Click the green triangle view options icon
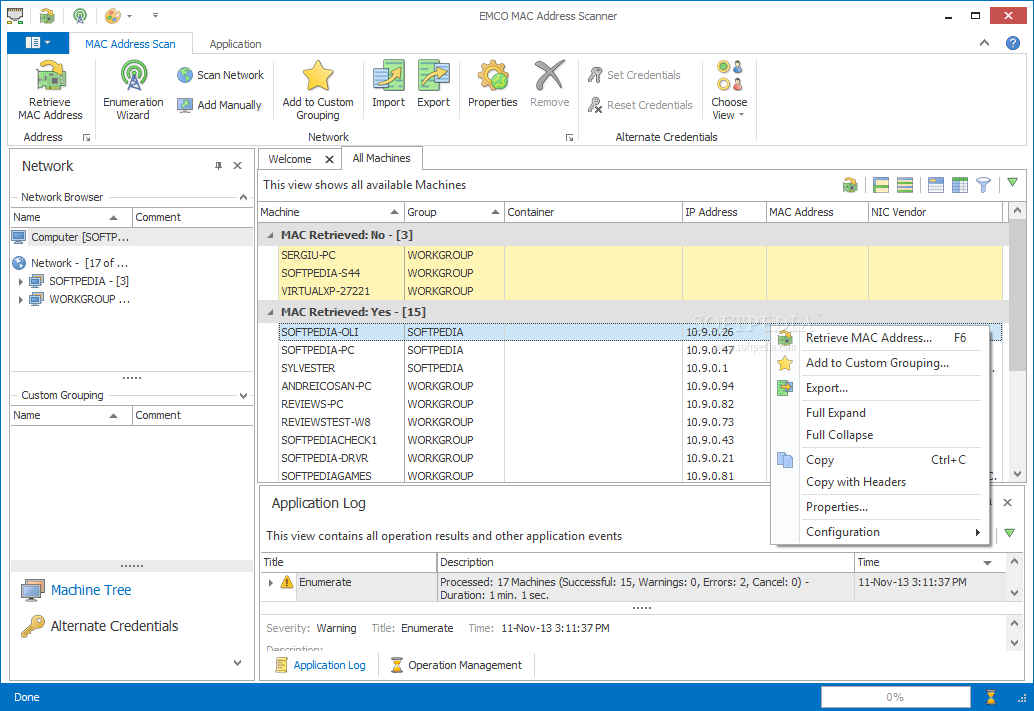This screenshot has width=1034, height=711. pyautogui.click(x=1012, y=182)
